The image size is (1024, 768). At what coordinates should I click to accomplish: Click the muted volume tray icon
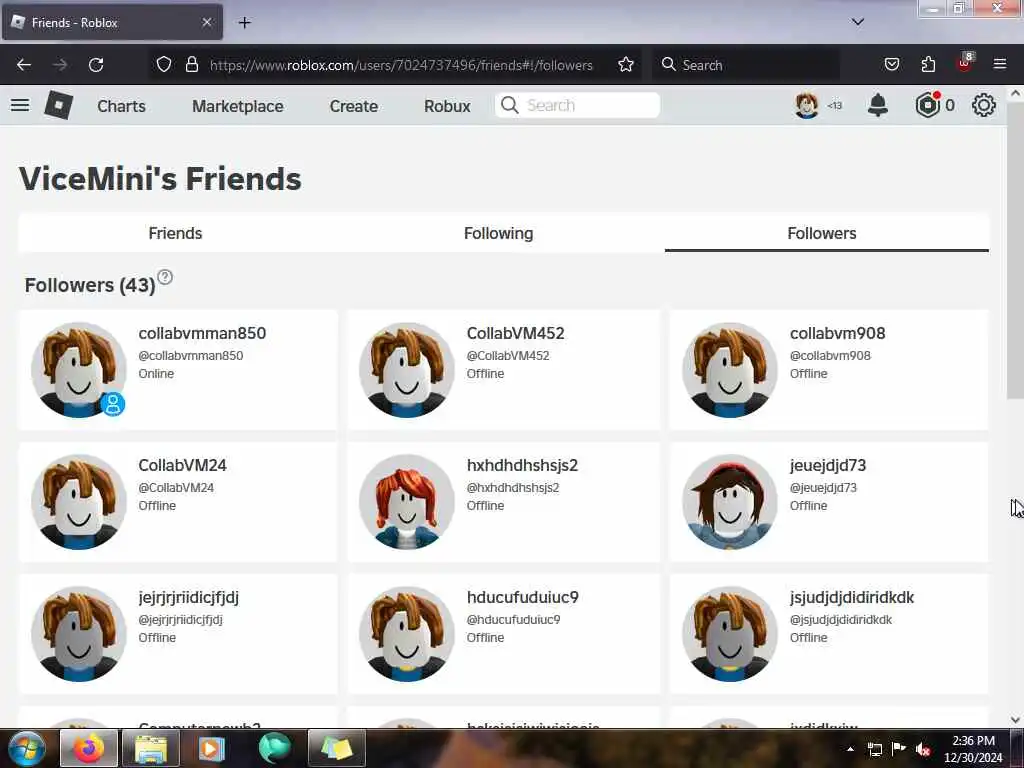pyautogui.click(x=923, y=749)
